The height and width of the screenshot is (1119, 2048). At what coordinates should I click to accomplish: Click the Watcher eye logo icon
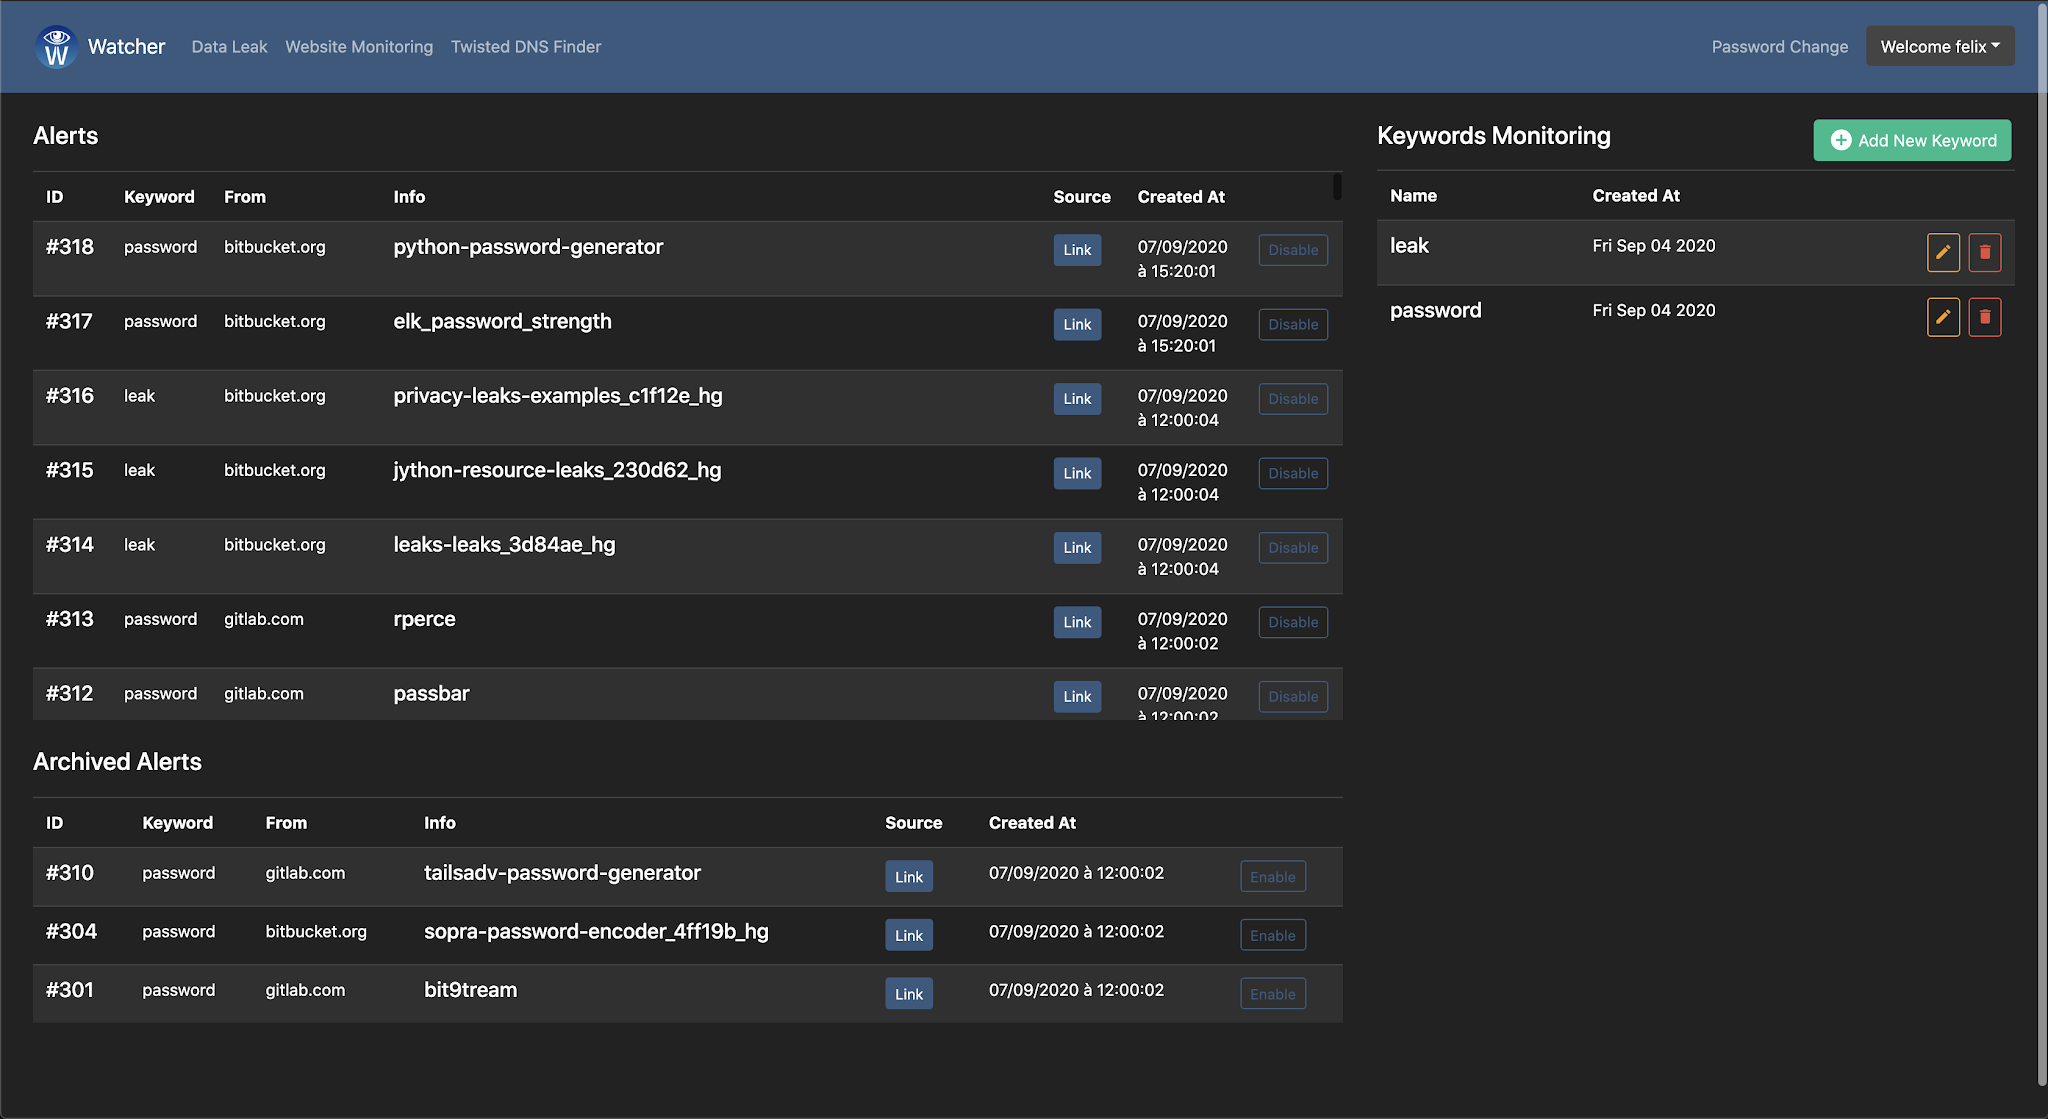[x=56, y=47]
